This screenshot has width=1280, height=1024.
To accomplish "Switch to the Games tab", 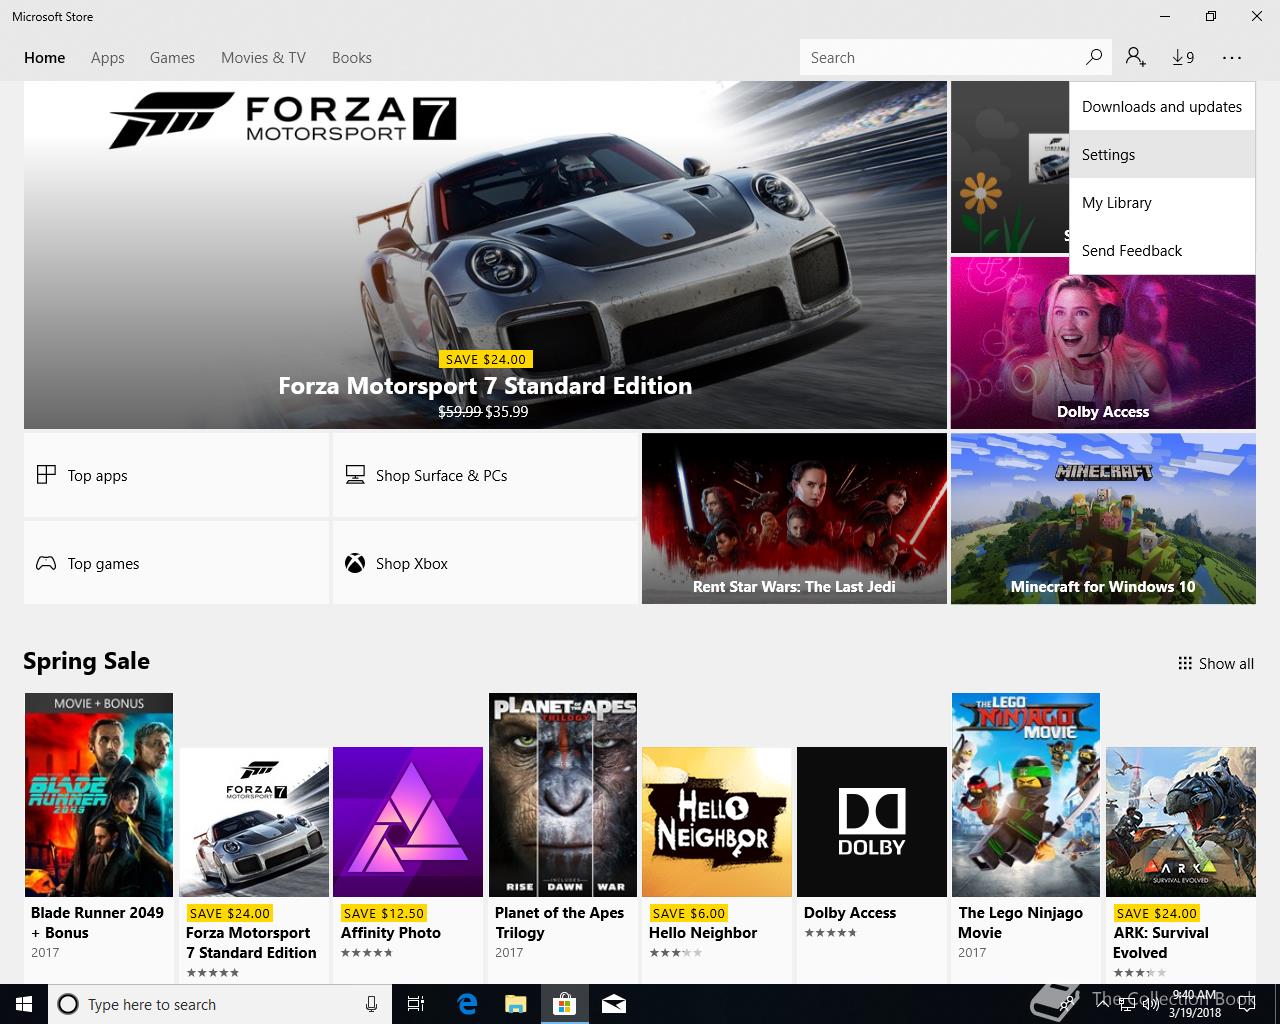I will pos(172,58).
